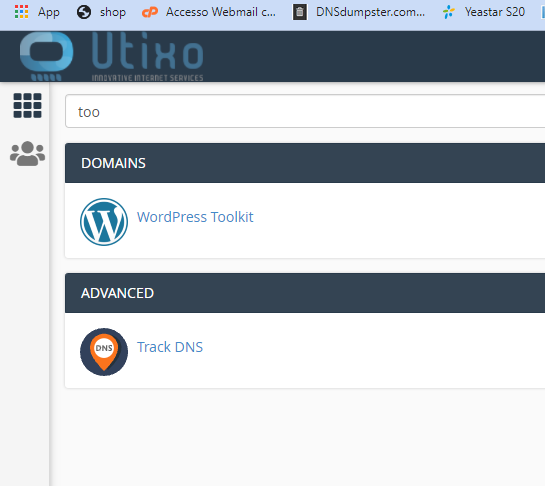Open the Yeastar S20 bookmark label

495,12
